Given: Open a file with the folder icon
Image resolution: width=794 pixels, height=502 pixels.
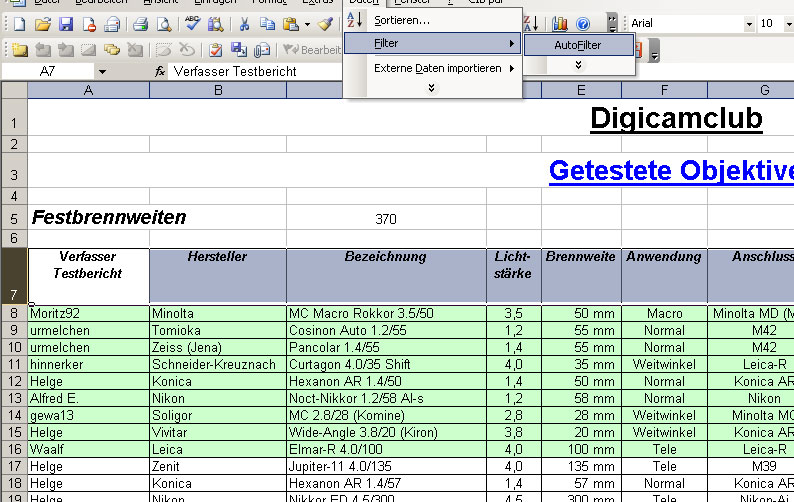Looking at the screenshot, I should pyautogui.click(x=41, y=24).
